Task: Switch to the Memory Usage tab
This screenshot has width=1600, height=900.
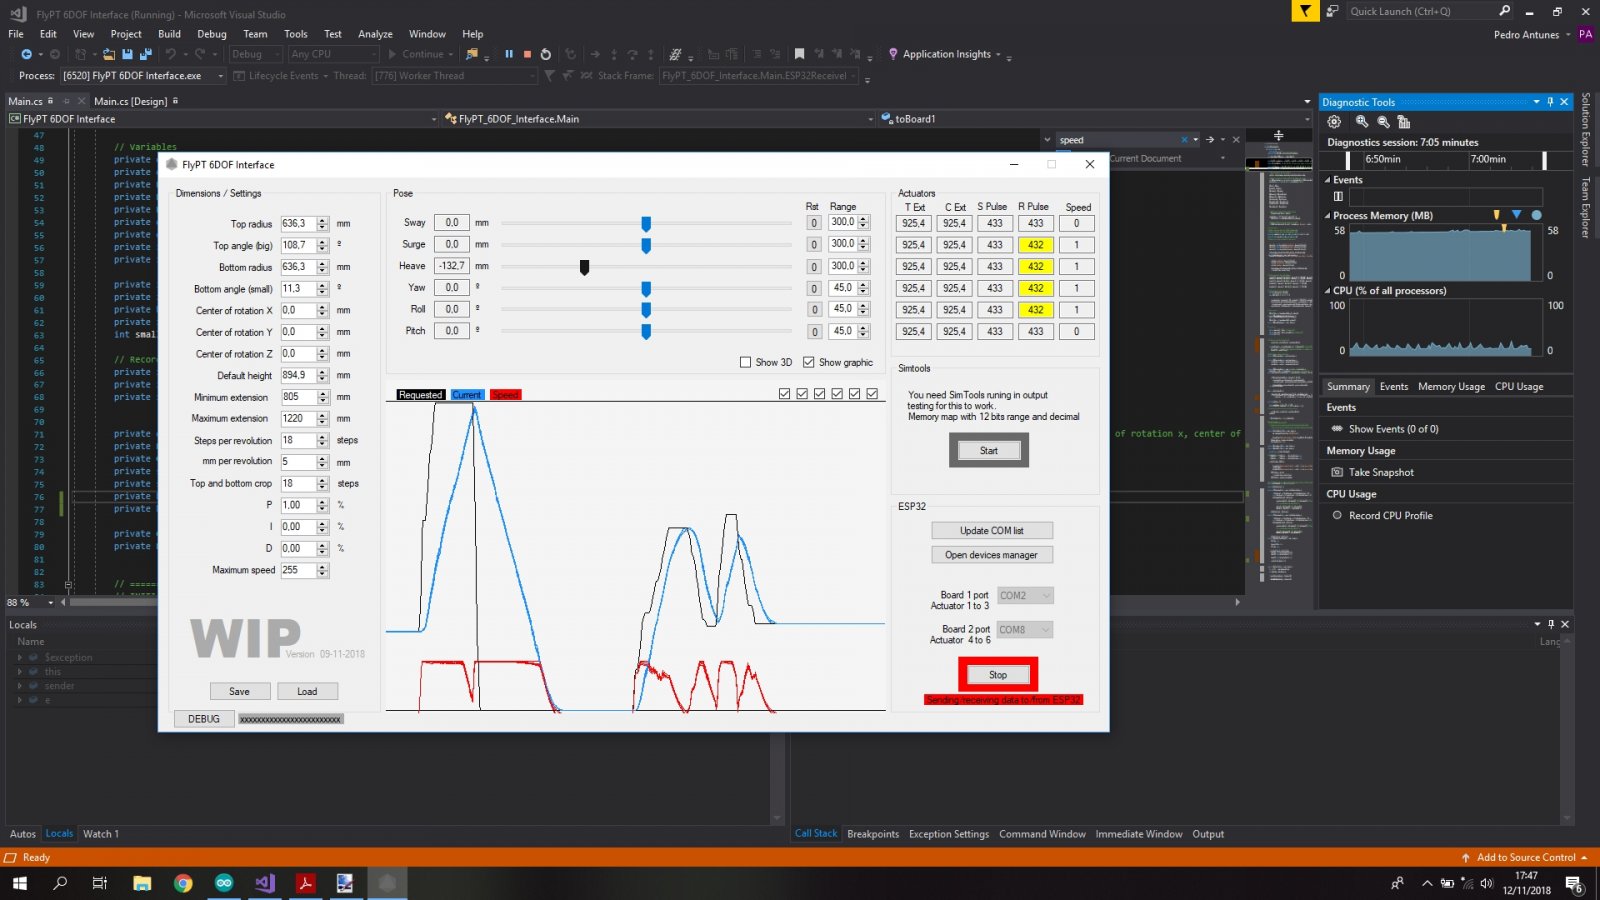Action: [x=1450, y=386]
